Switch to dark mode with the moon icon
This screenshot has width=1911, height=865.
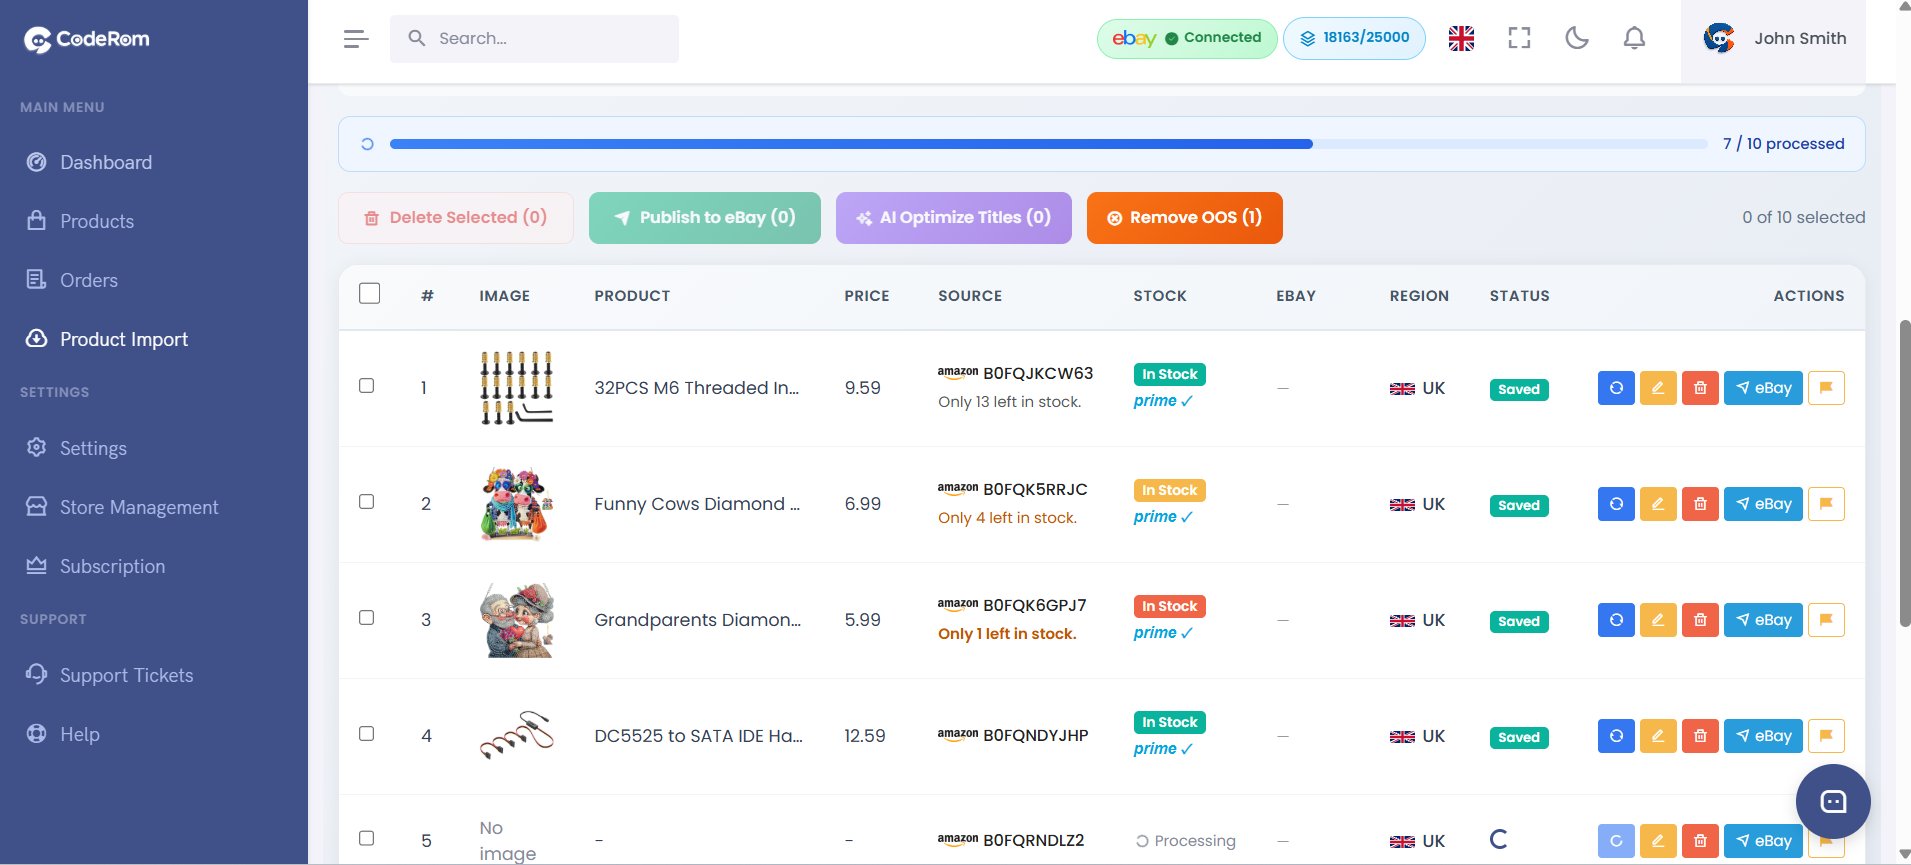point(1577,38)
